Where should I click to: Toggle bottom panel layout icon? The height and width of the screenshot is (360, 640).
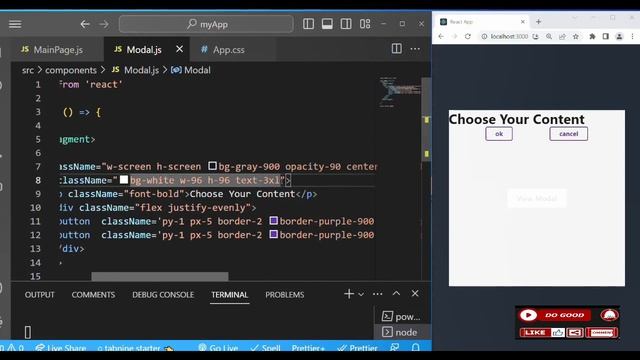tap(327, 24)
